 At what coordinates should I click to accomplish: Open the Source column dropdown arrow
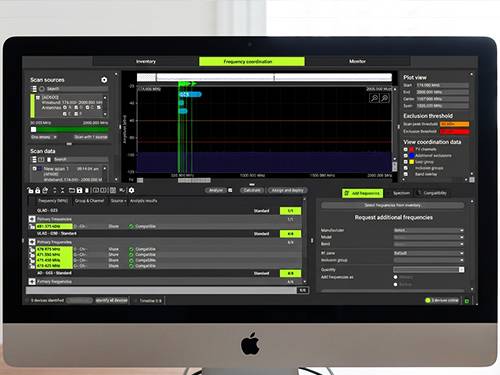pos(125,201)
